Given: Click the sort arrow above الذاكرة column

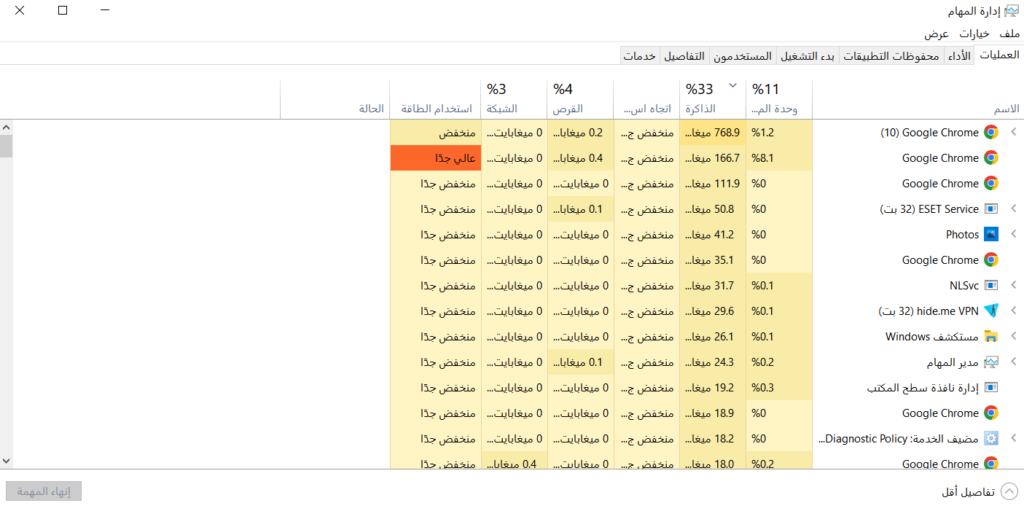Looking at the screenshot, I should 731,86.
